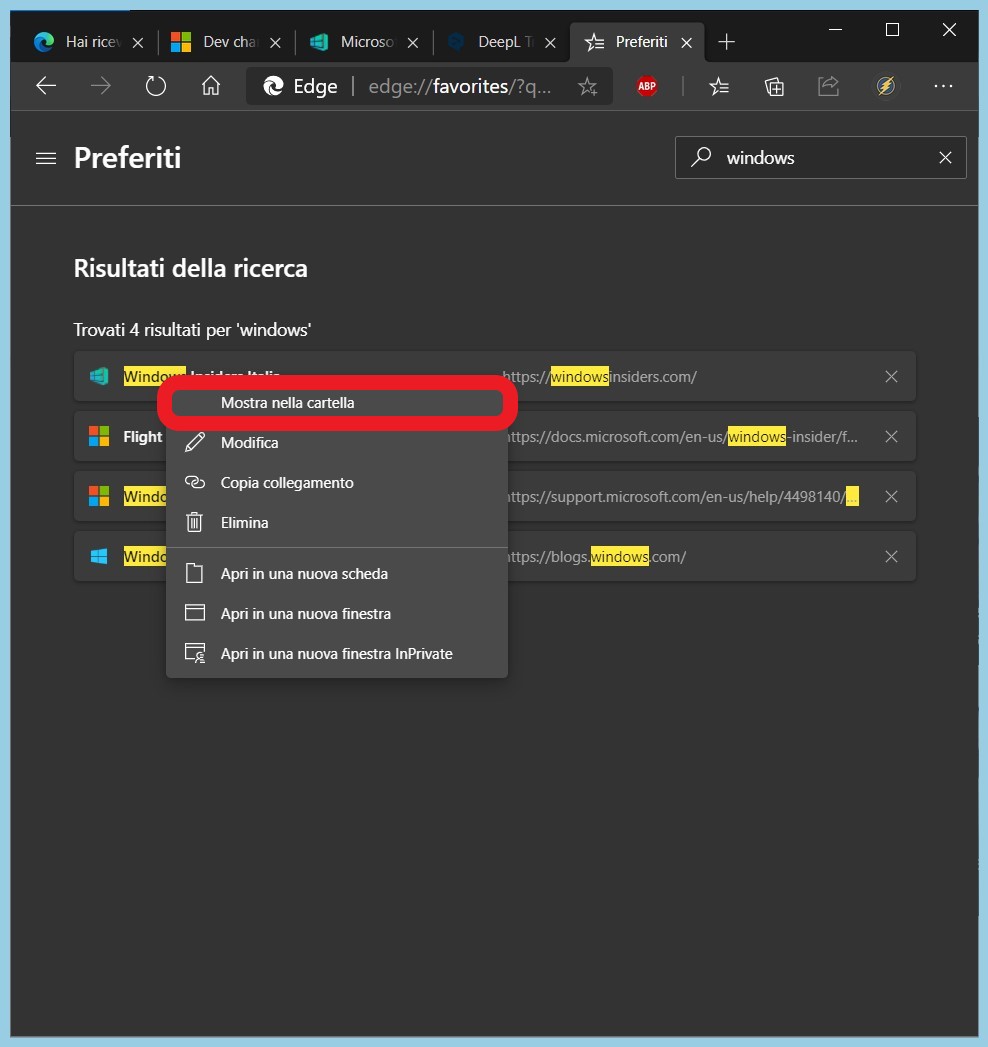Open the lightning bolt profile icon
Viewport: 988px width, 1047px height.
pyautogui.click(x=886, y=86)
